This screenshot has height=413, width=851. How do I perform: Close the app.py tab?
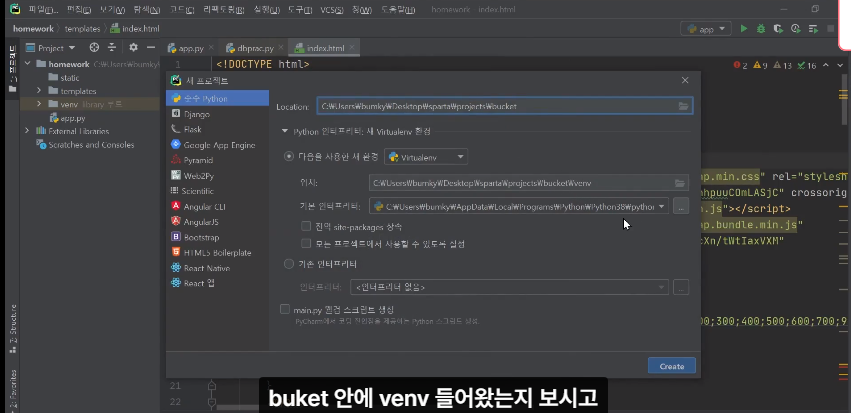pos(211,48)
